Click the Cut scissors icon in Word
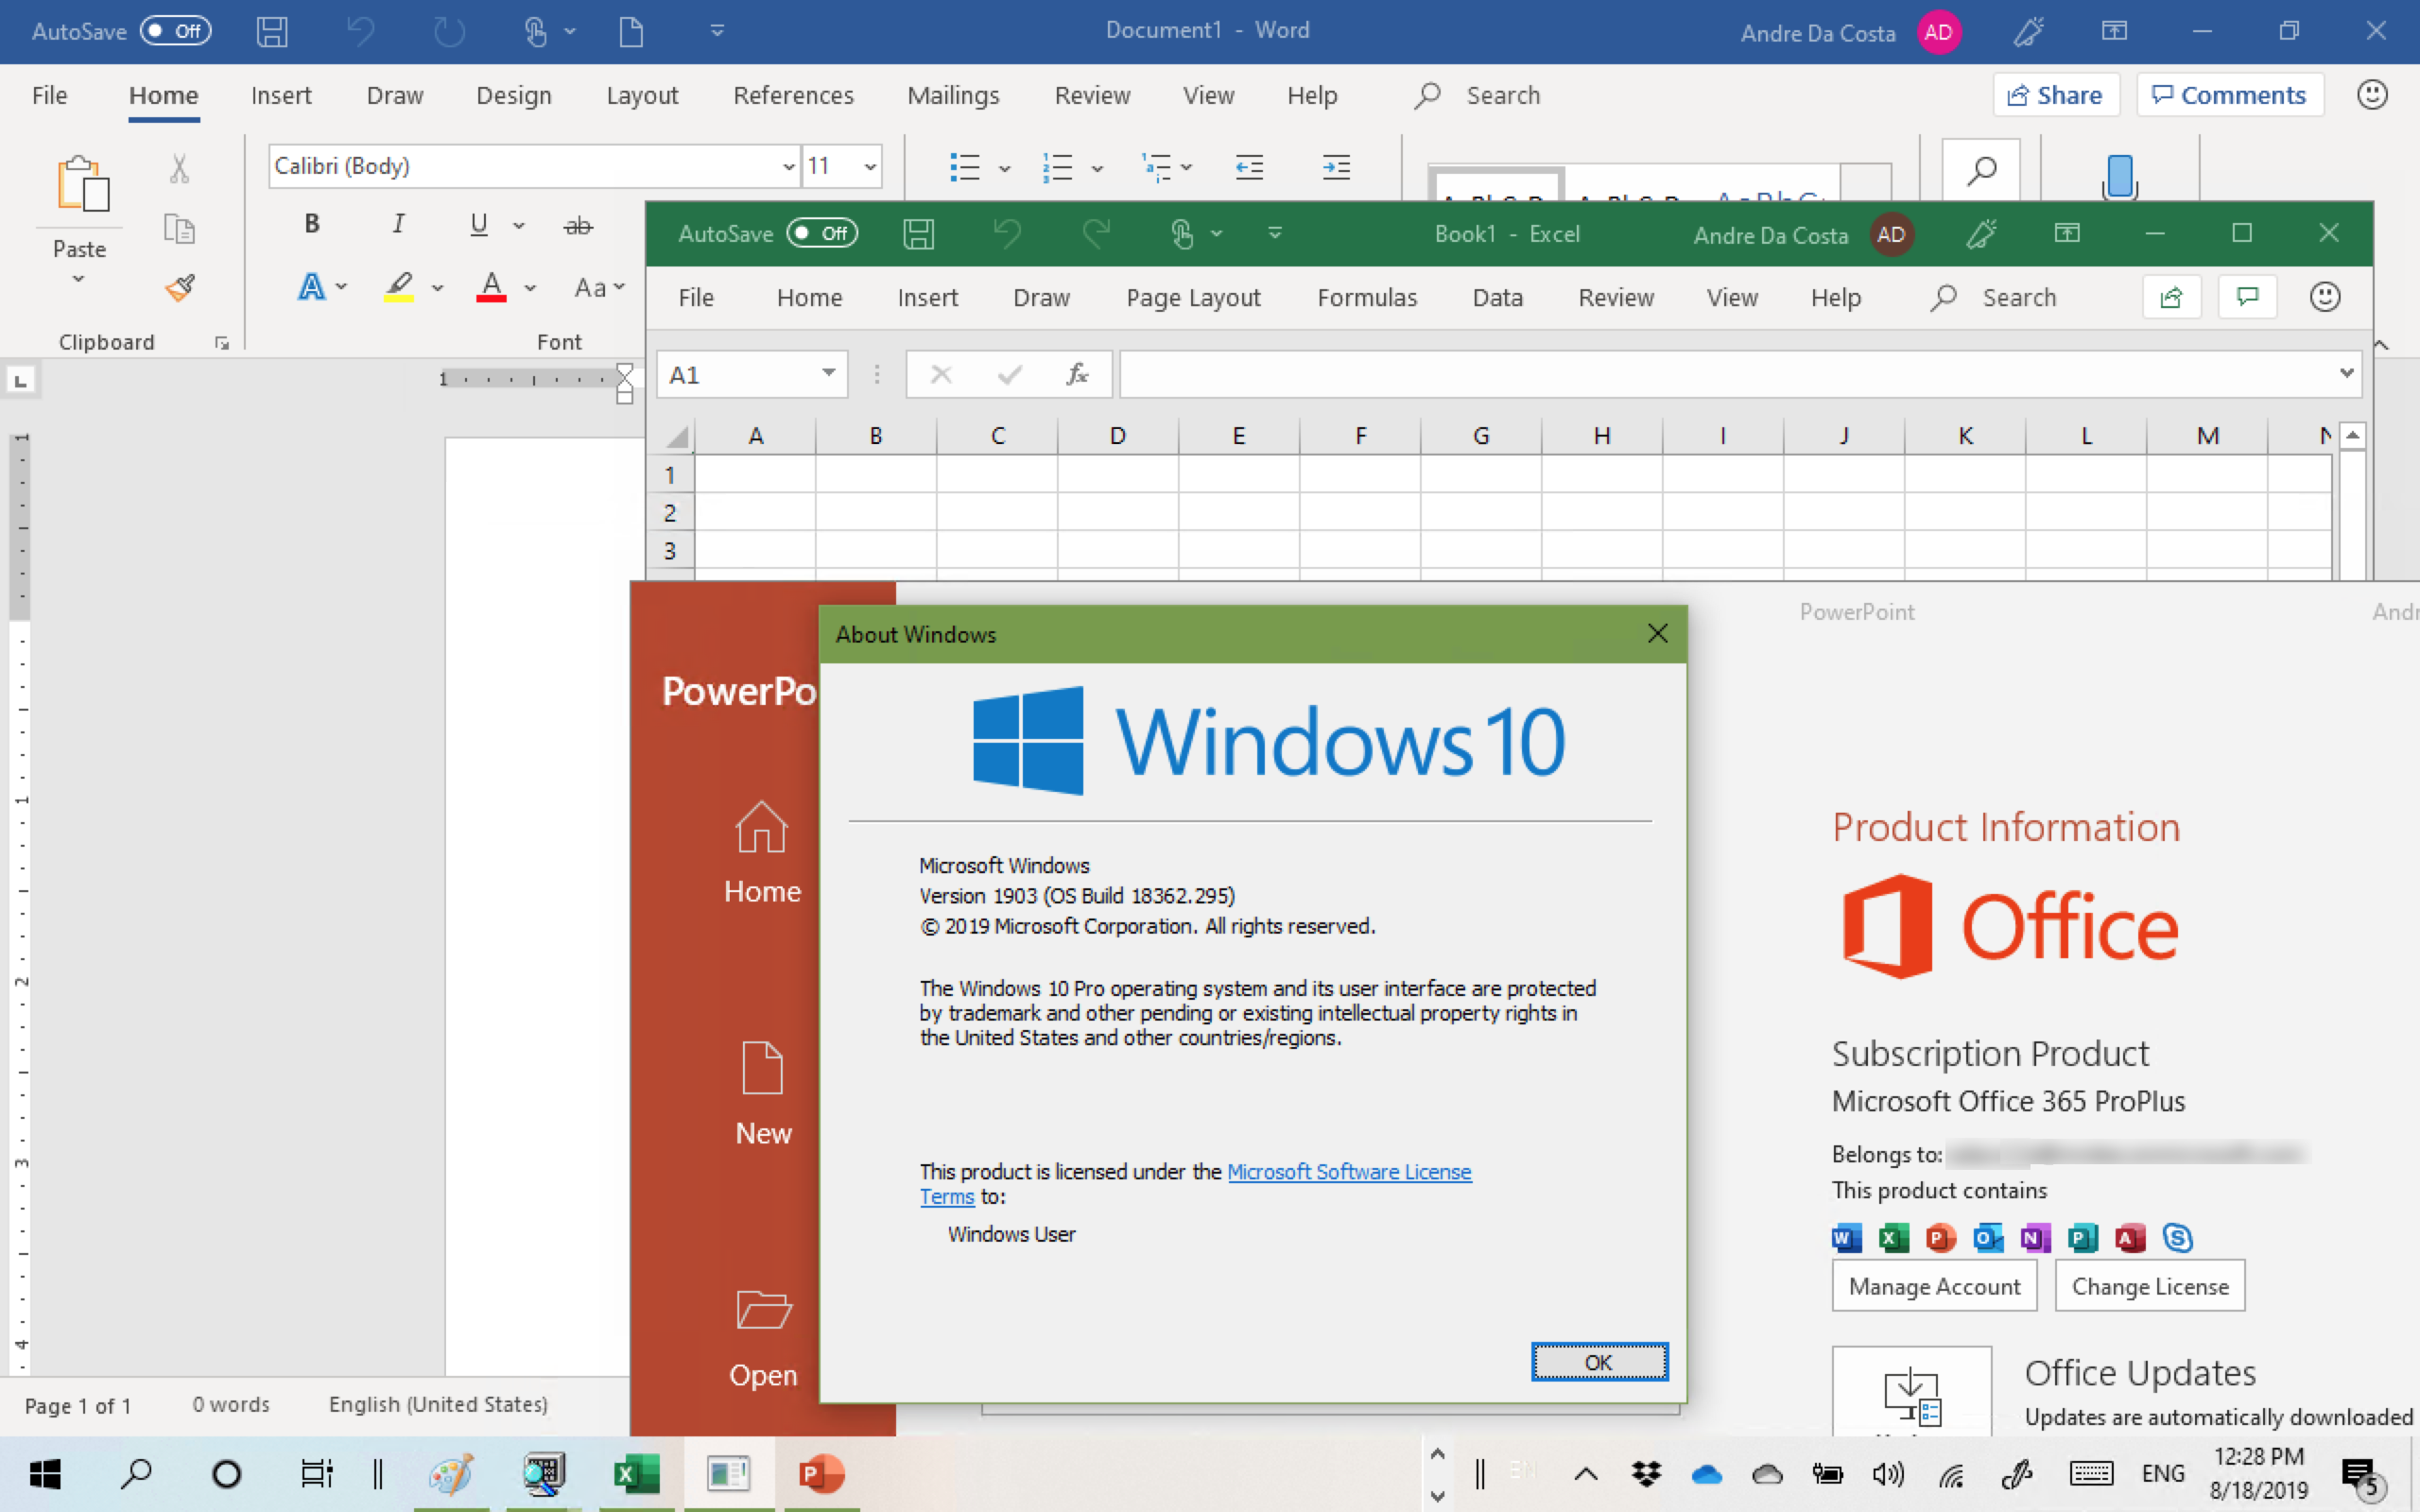The height and width of the screenshot is (1512, 2420). 179,168
